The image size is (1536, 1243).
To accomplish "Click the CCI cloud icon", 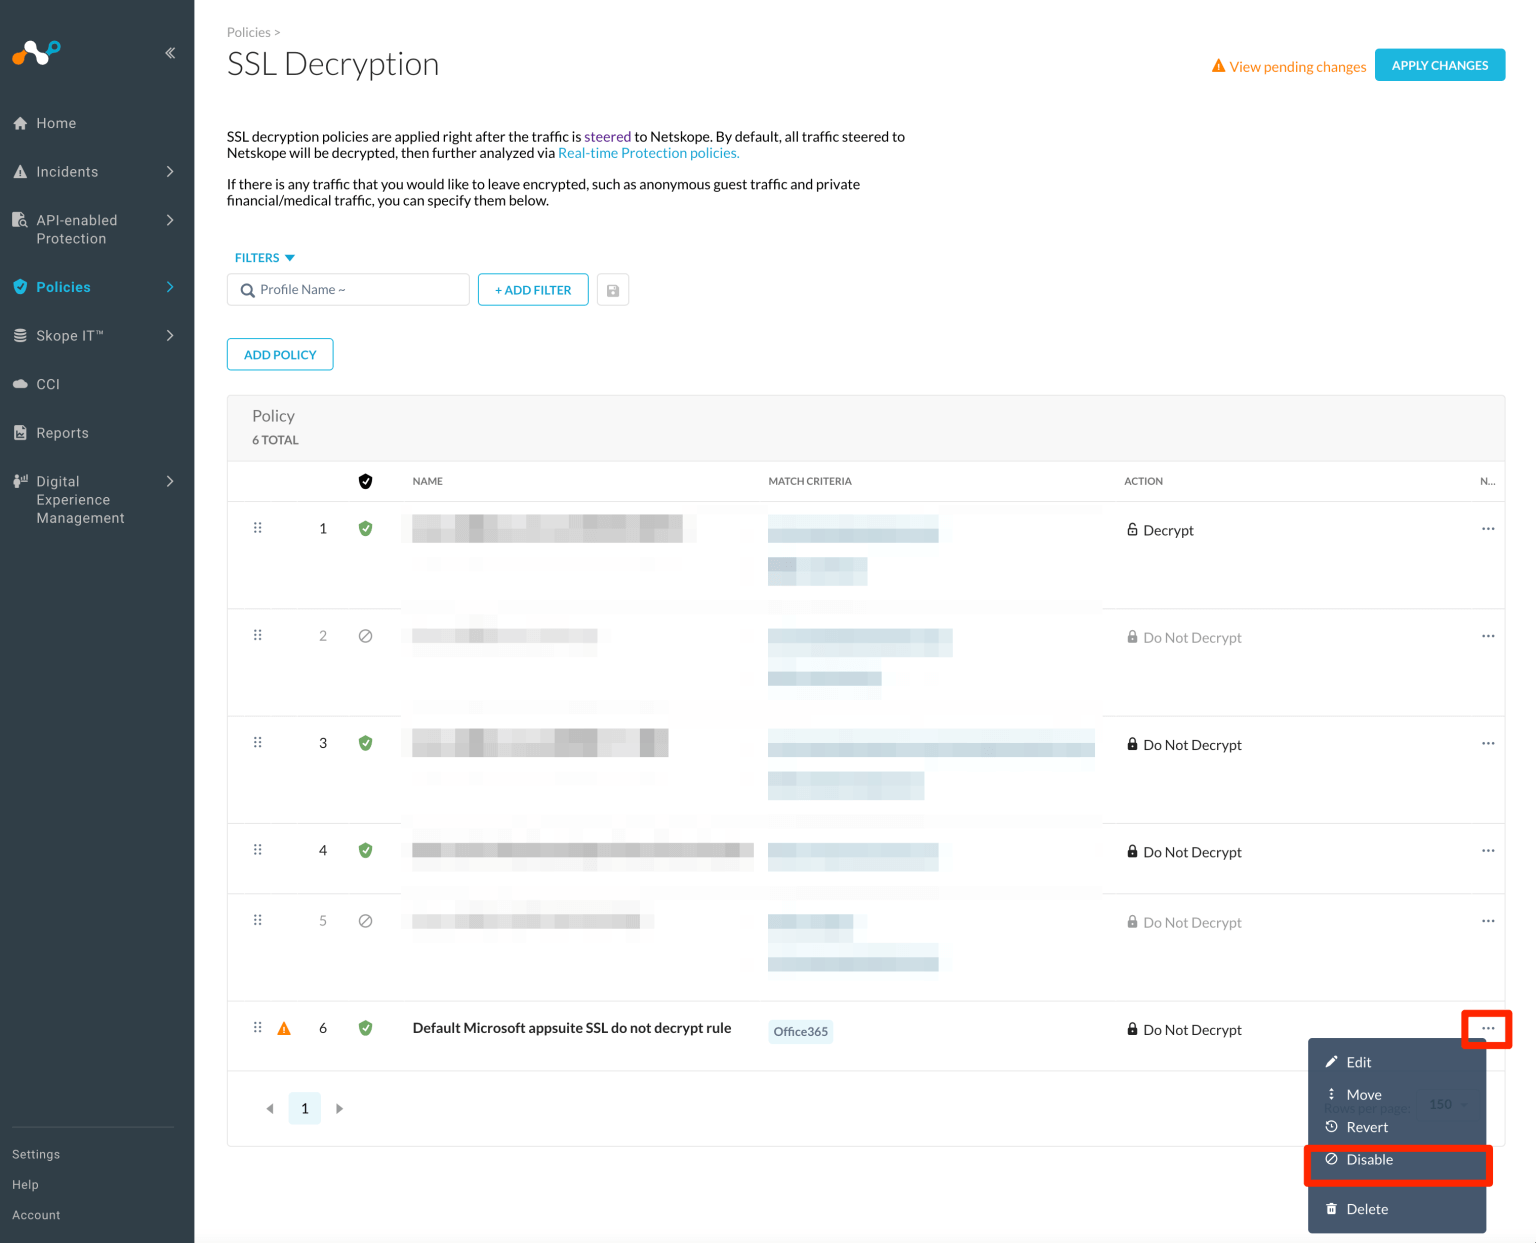I will tap(21, 384).
